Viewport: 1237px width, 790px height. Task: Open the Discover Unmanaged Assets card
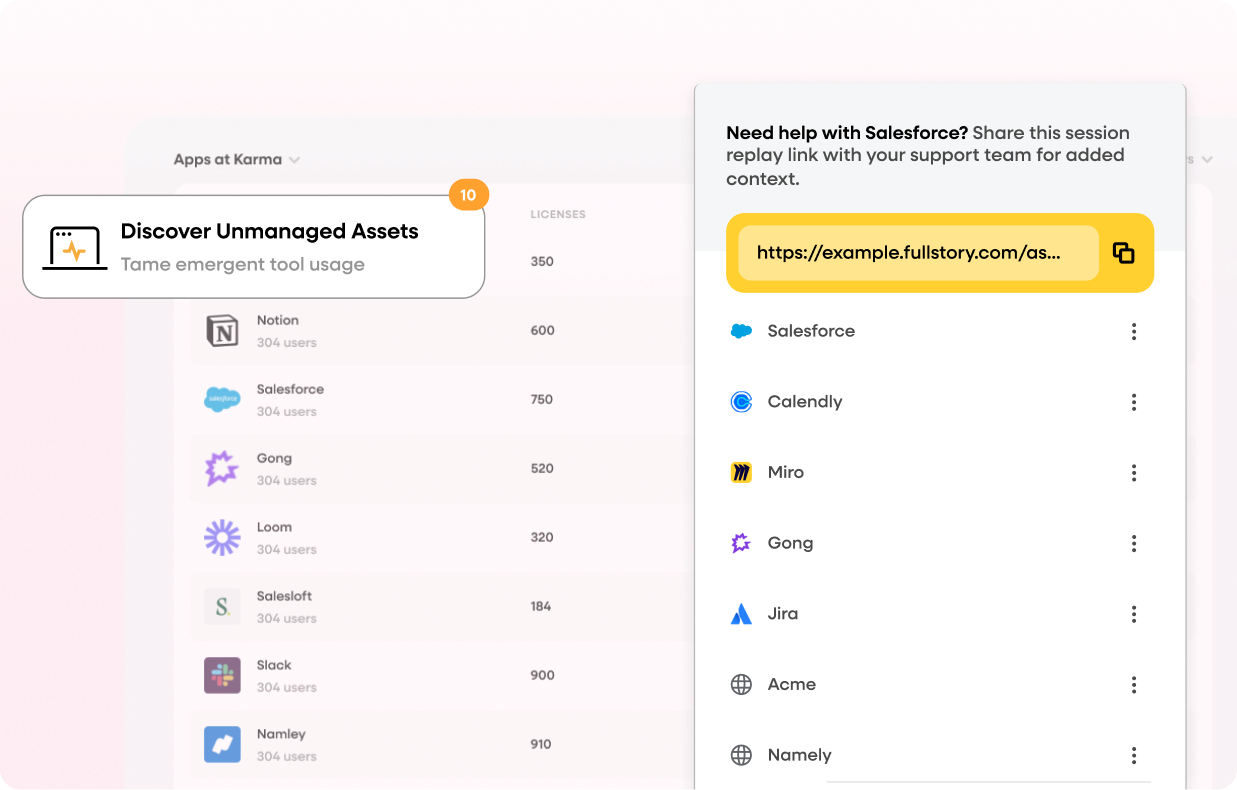click(x=254, y=246)
